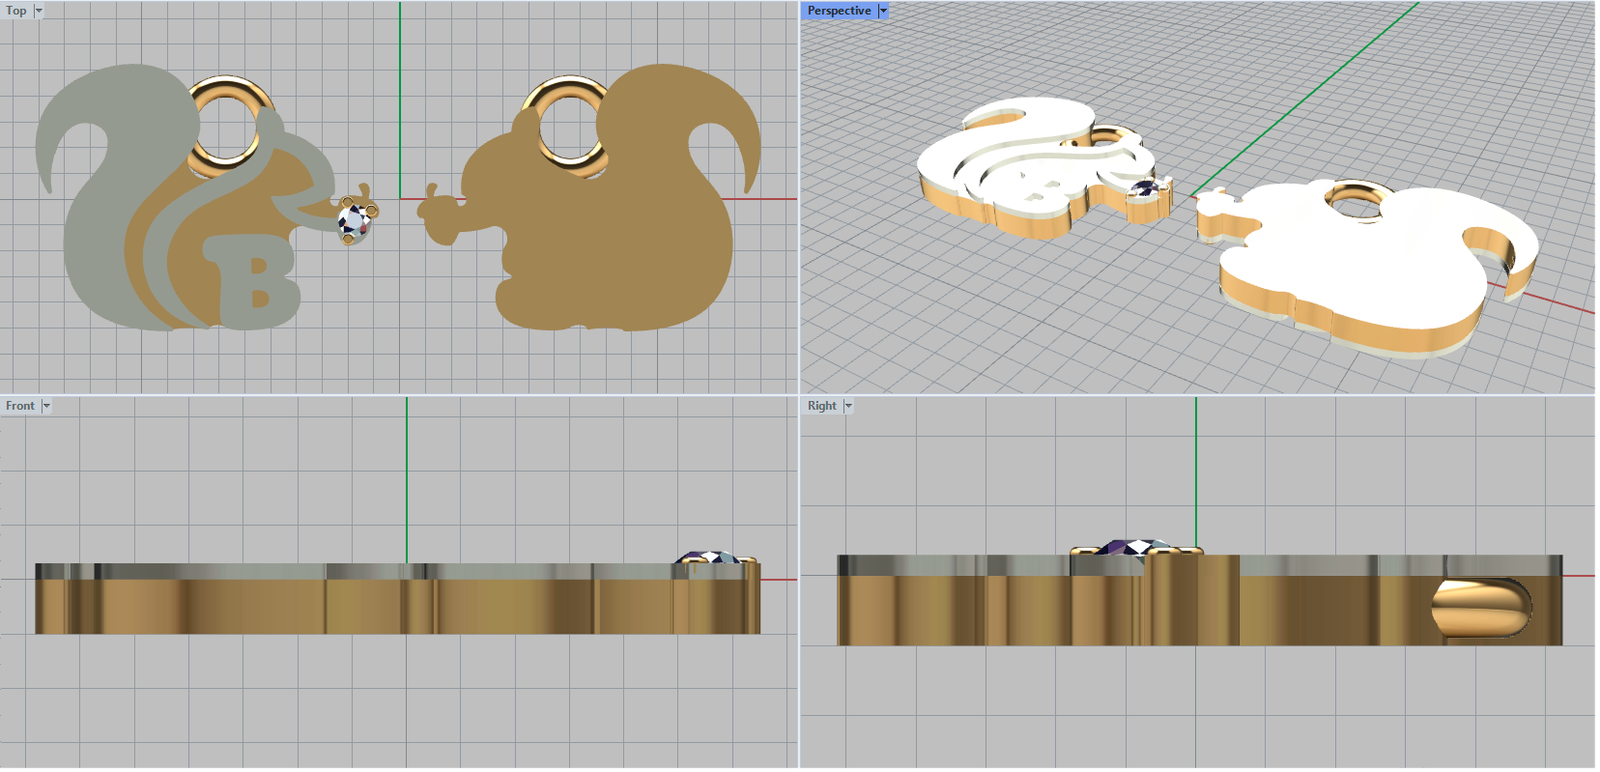Select the rounded gold ring end in Right view
This screenshot has height=772, width=1600.
point(1480,607)
